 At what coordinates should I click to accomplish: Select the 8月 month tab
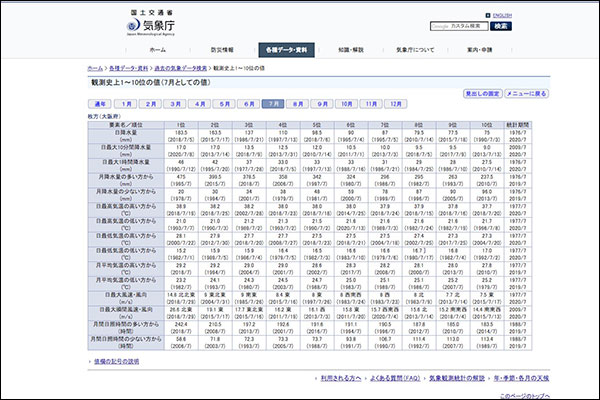[x=298, y=103]
